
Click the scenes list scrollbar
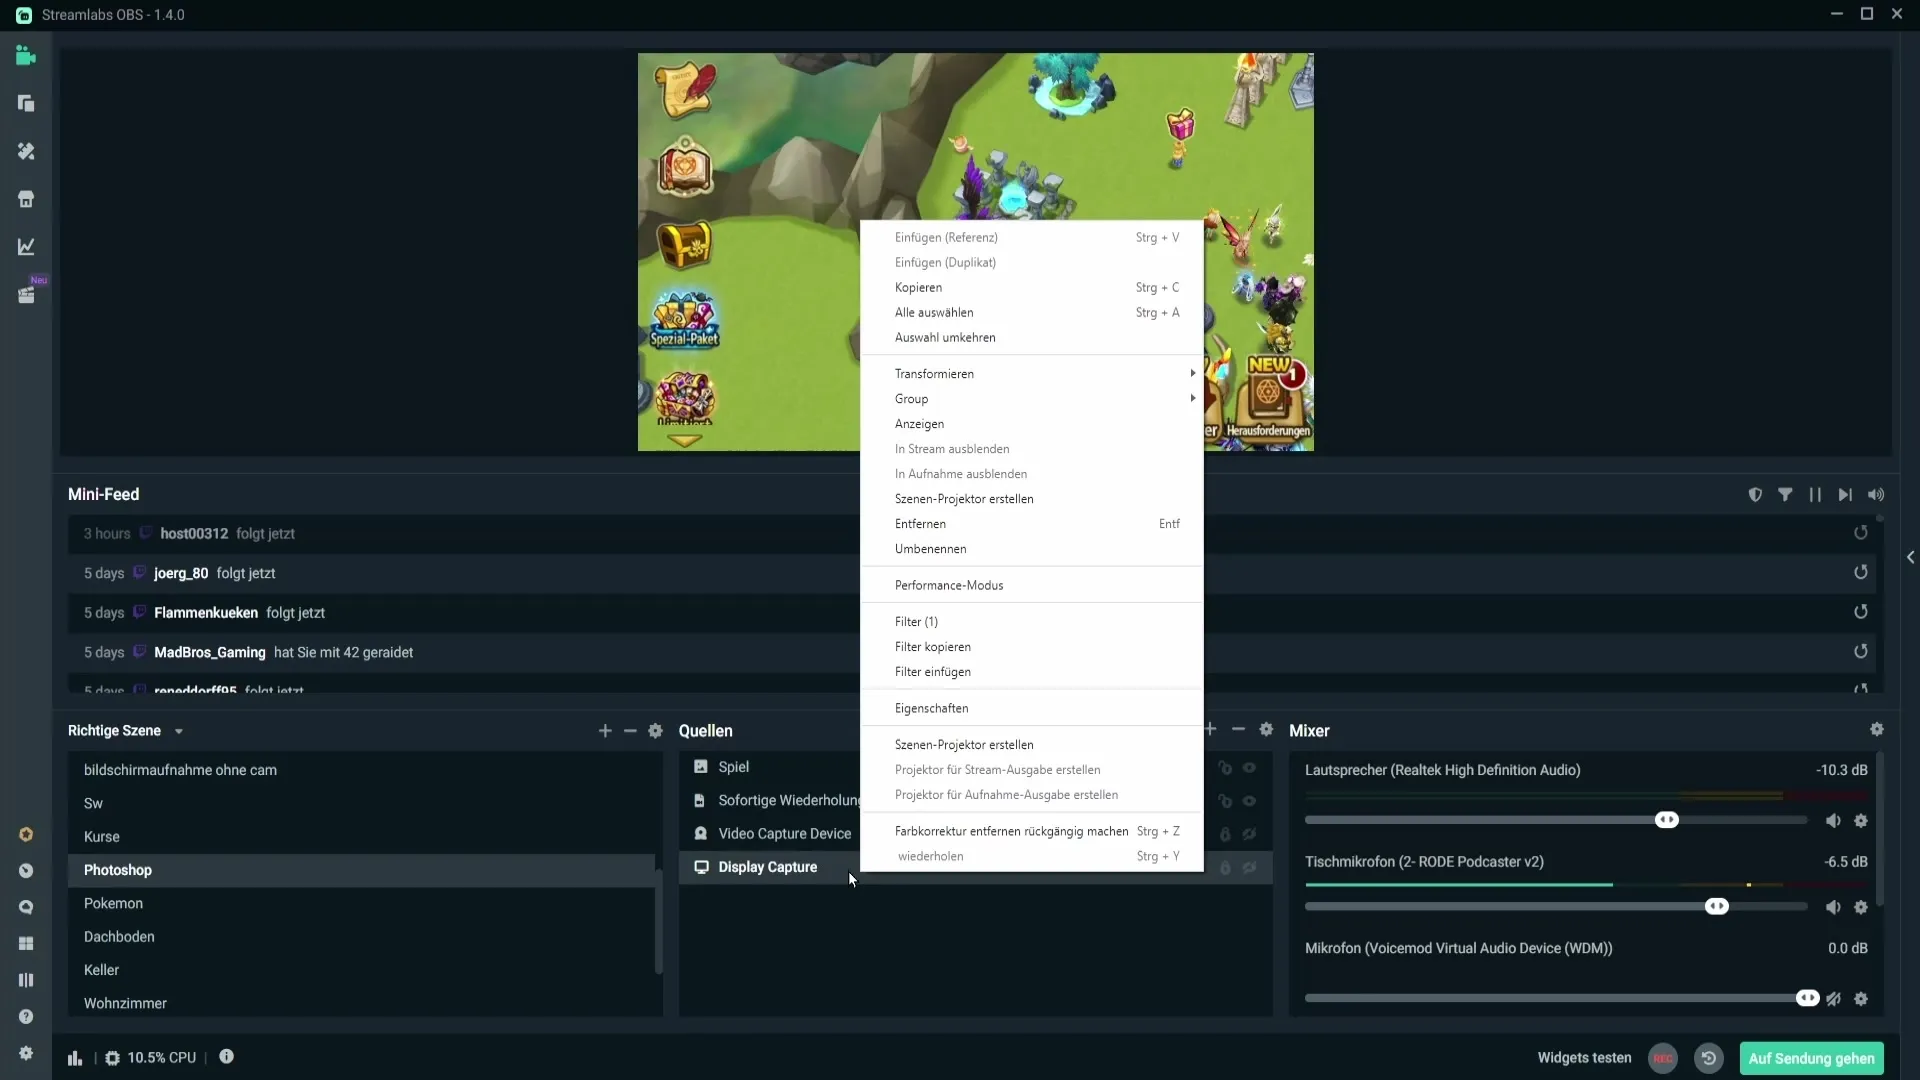tap(658, 920)
